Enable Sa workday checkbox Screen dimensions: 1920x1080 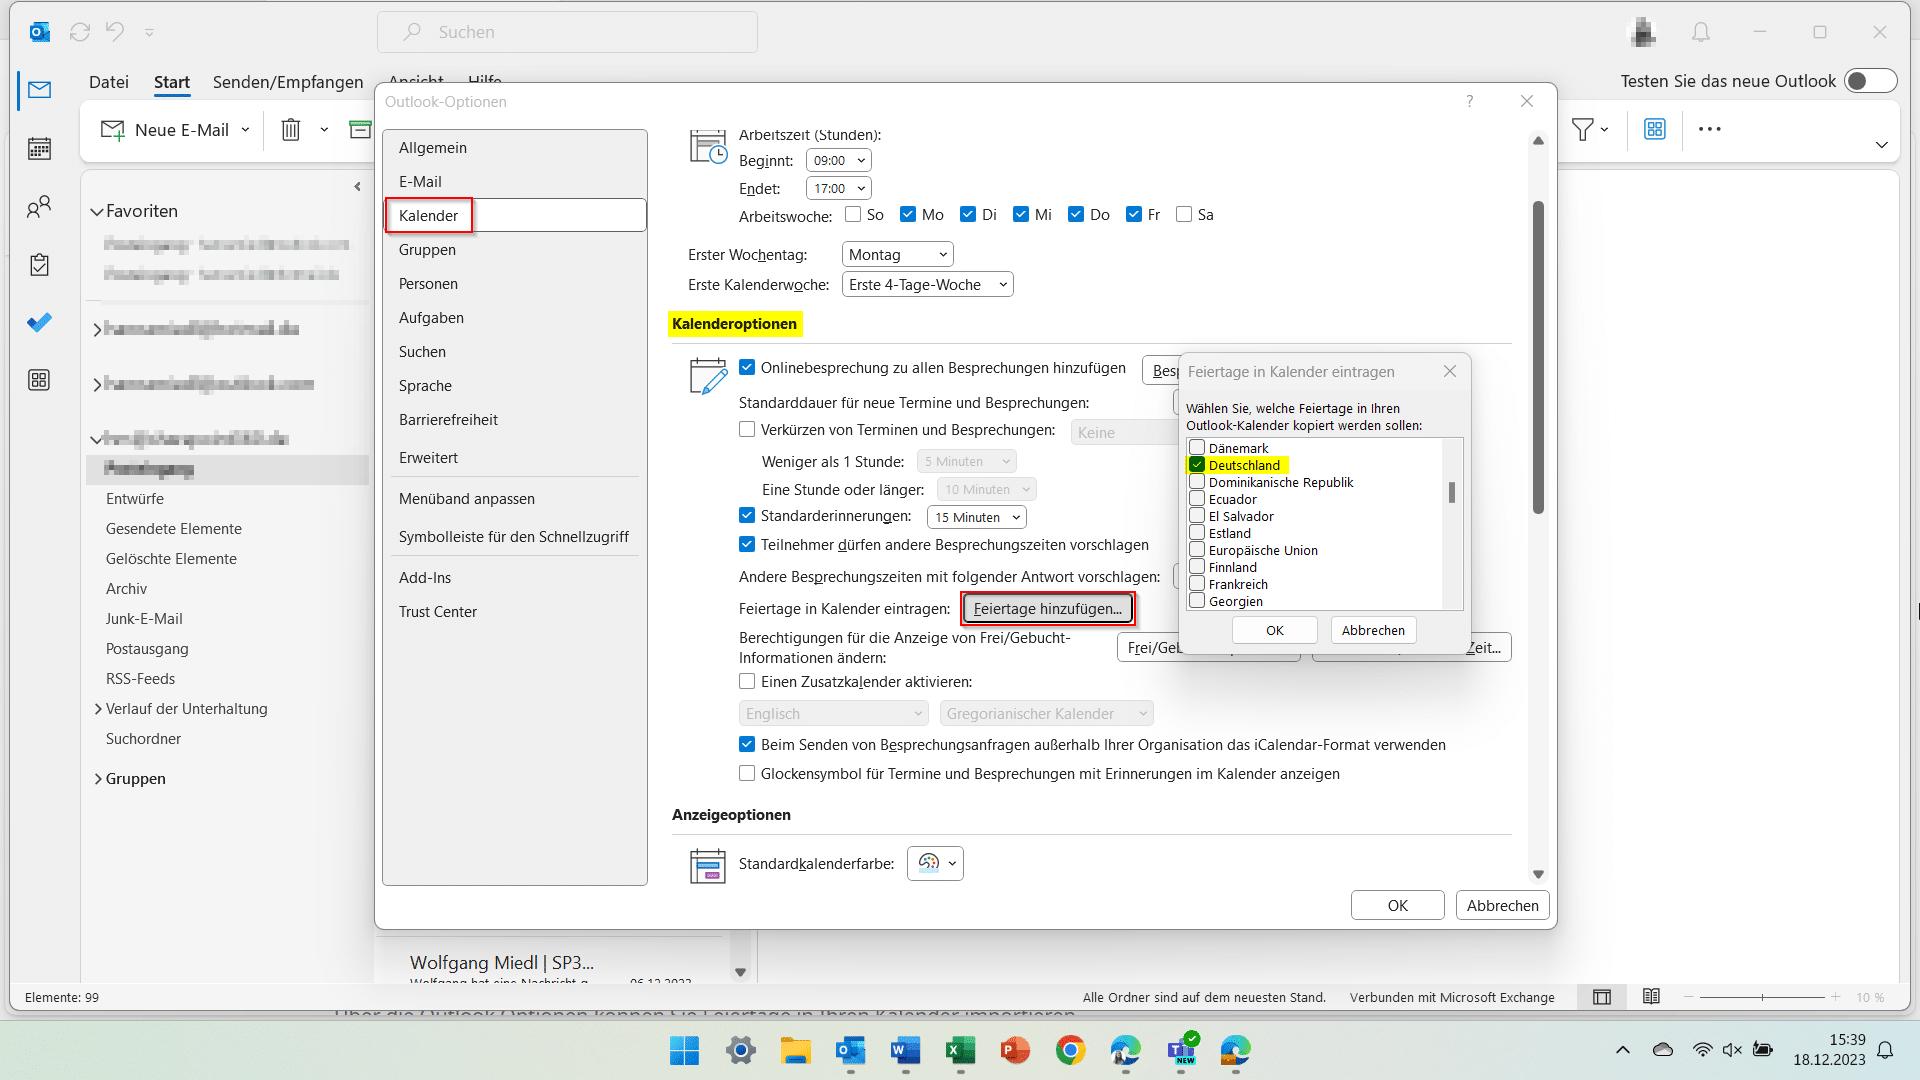(x=1184, y=214)
